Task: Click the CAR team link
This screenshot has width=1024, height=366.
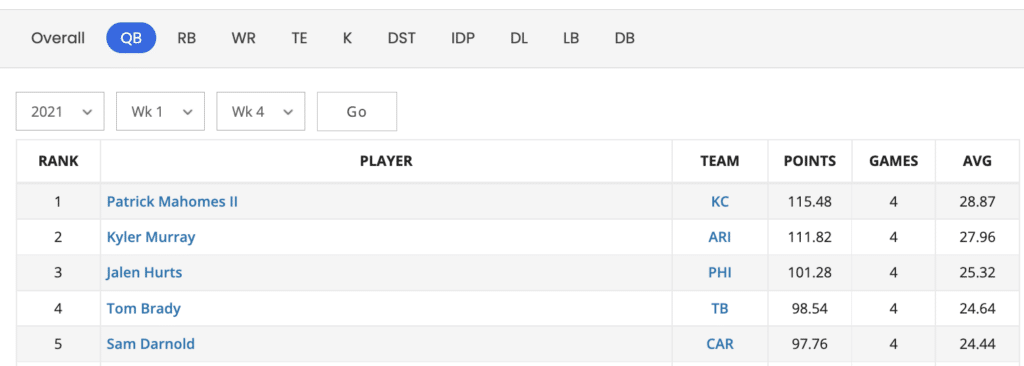Action: tap(720, 343)
